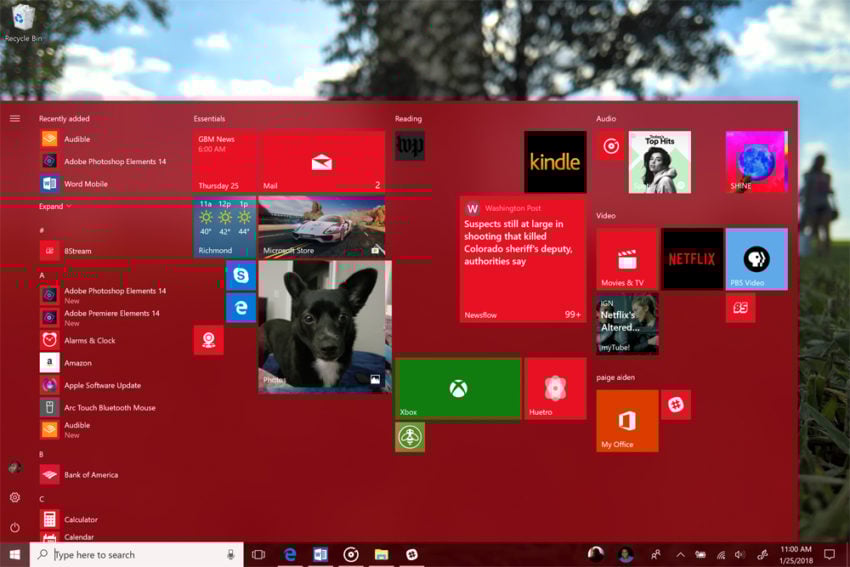Open the Richmond weather tile

(x=224, y=227)
